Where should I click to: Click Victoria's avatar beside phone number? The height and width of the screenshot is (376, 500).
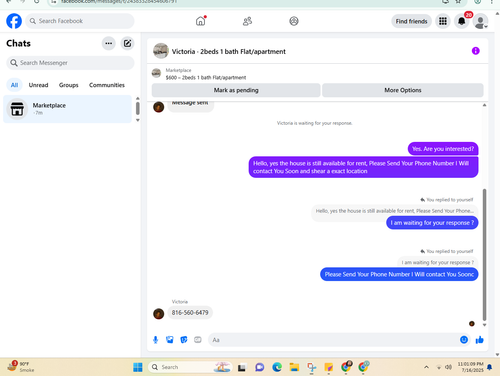tap(158, 314)
